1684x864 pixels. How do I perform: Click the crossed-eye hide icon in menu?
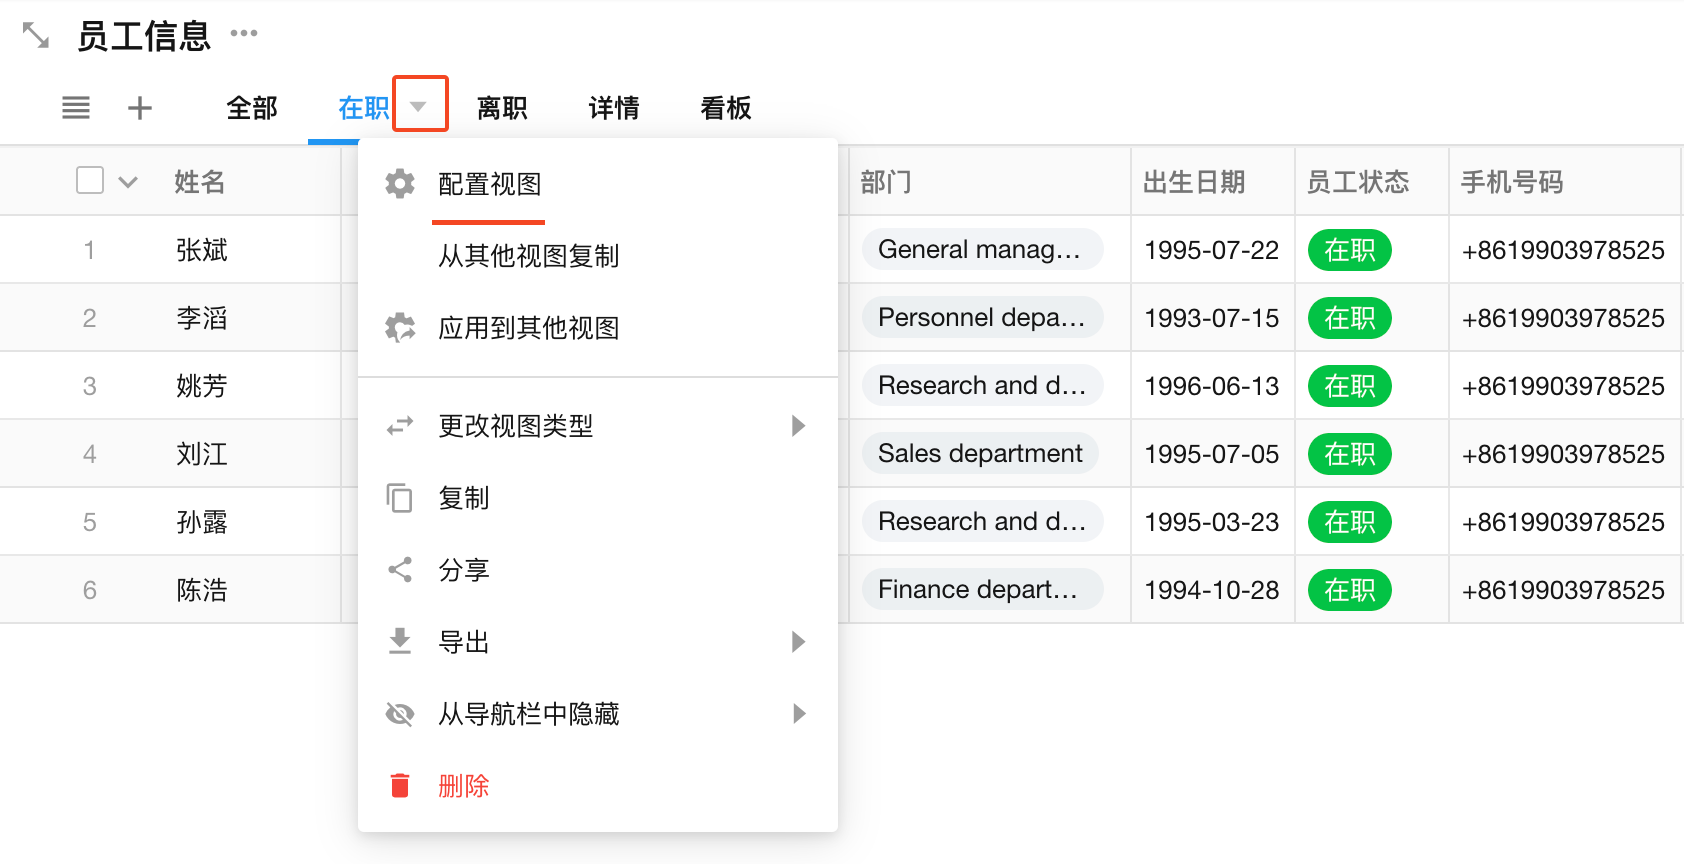click(x=400, y=714)
